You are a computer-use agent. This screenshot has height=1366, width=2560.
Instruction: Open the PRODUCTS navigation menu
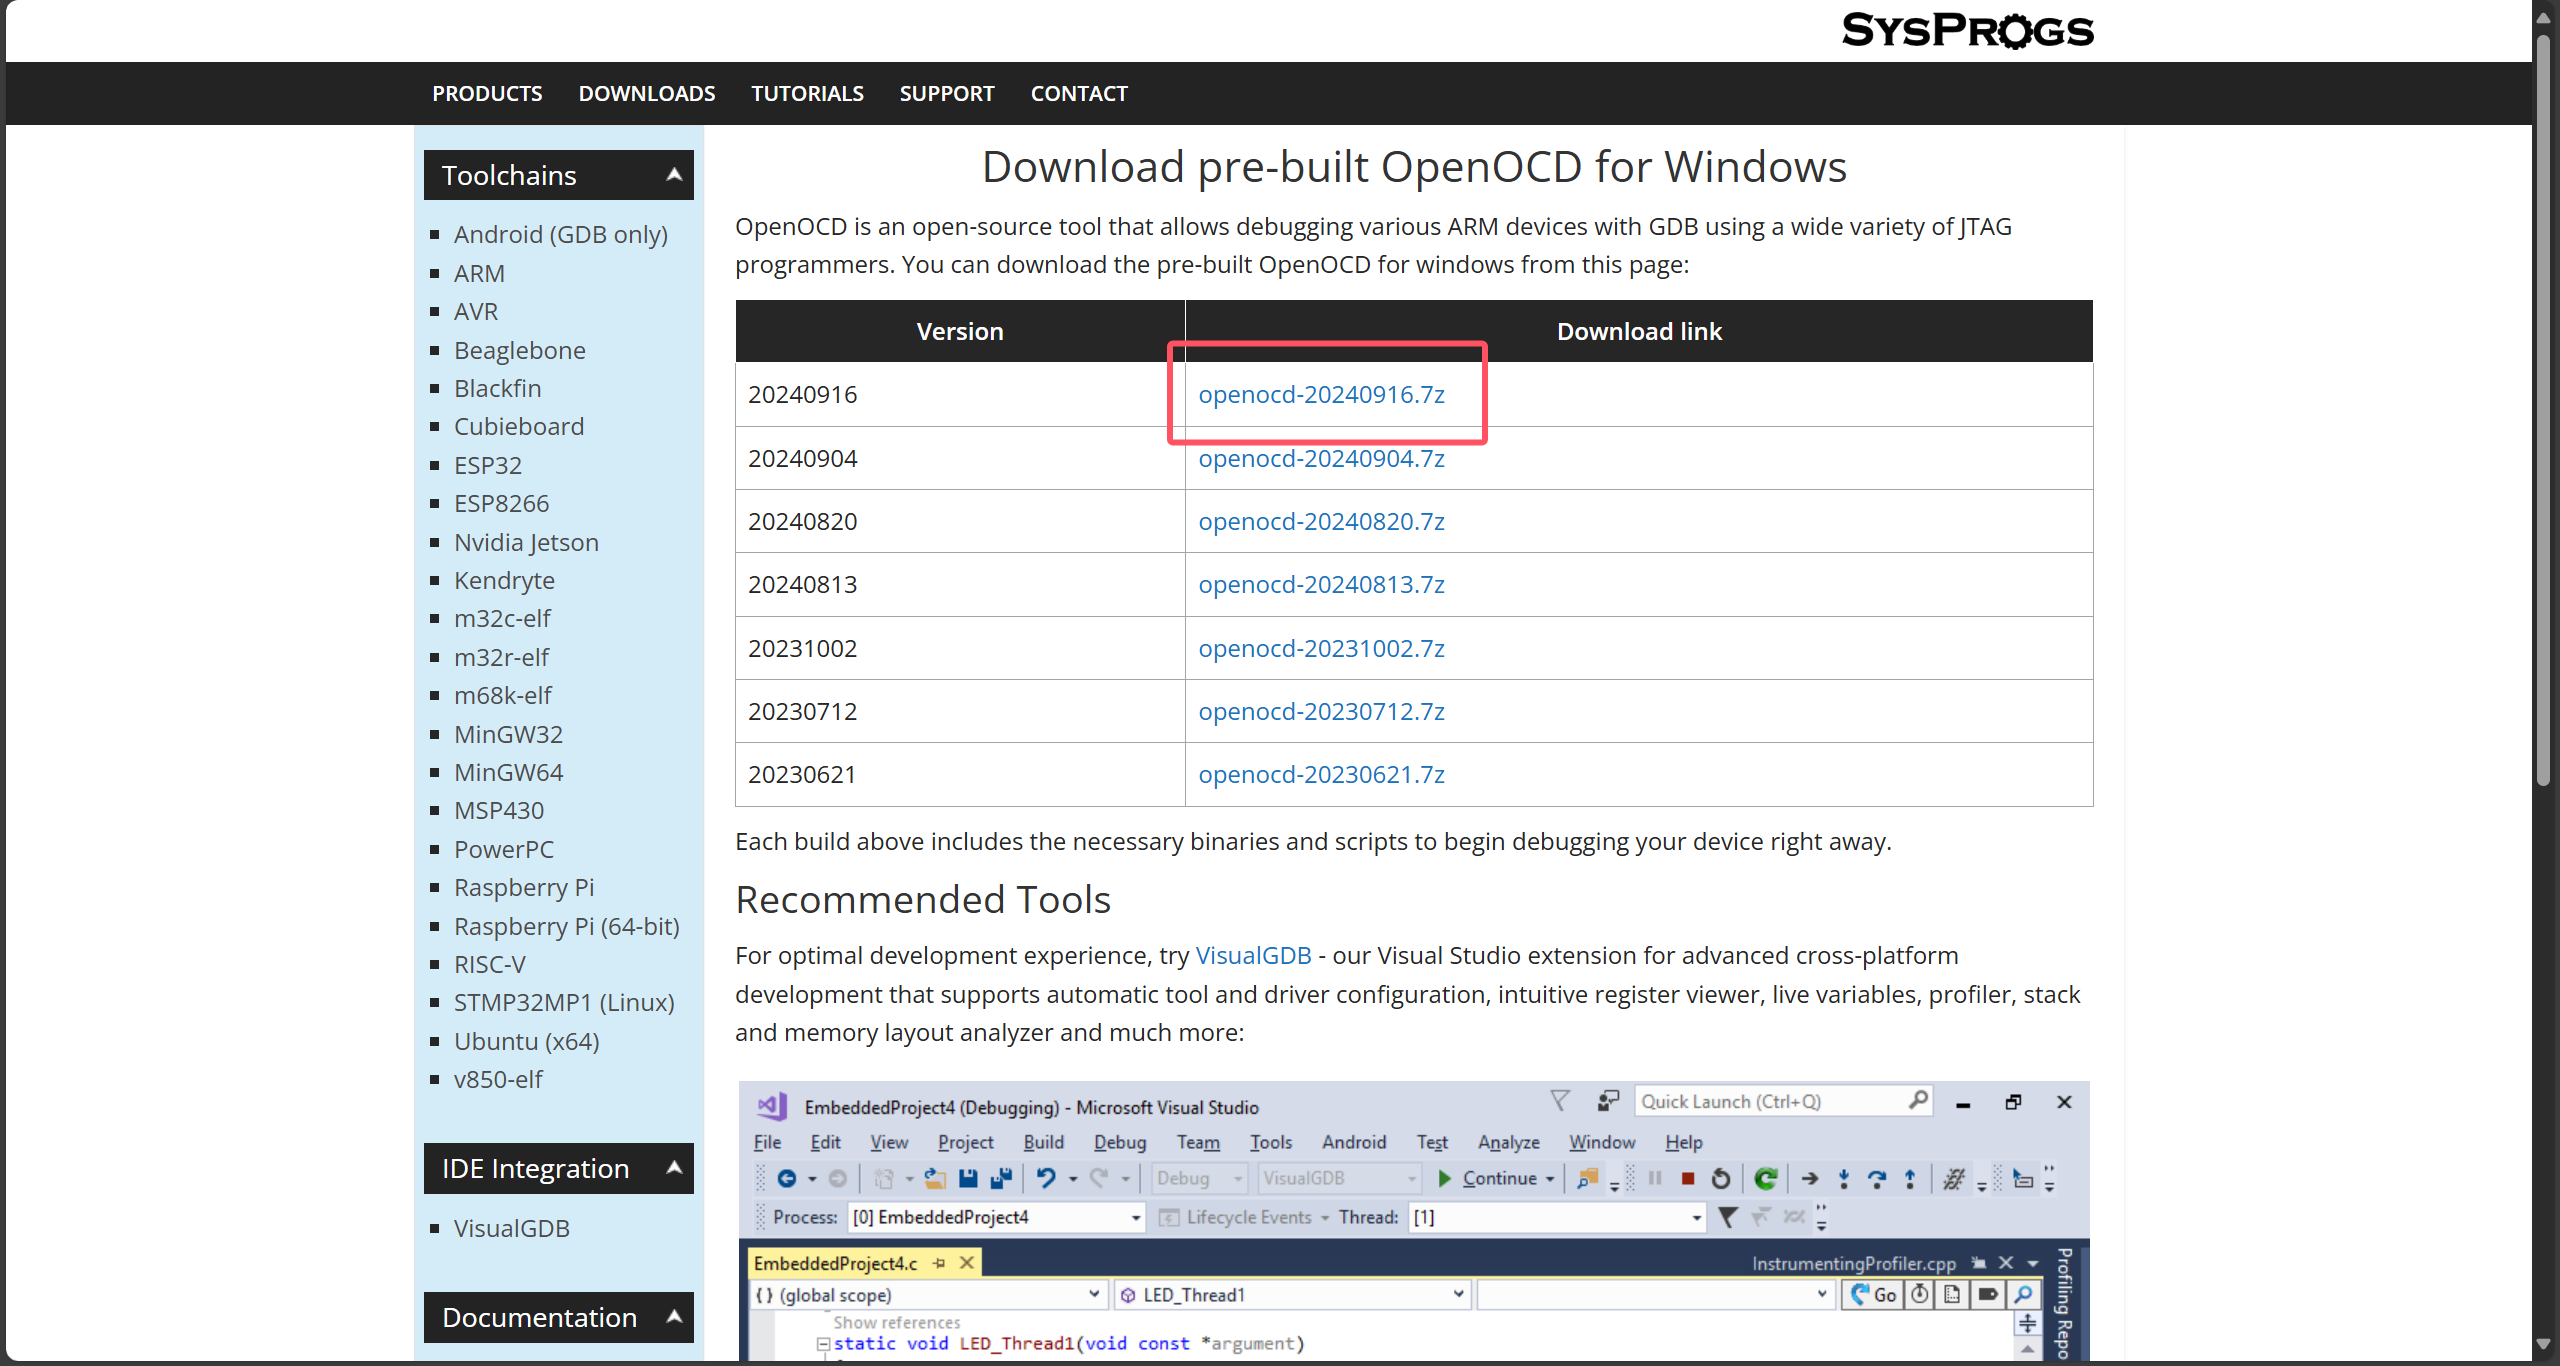click(x=487, y=93)
